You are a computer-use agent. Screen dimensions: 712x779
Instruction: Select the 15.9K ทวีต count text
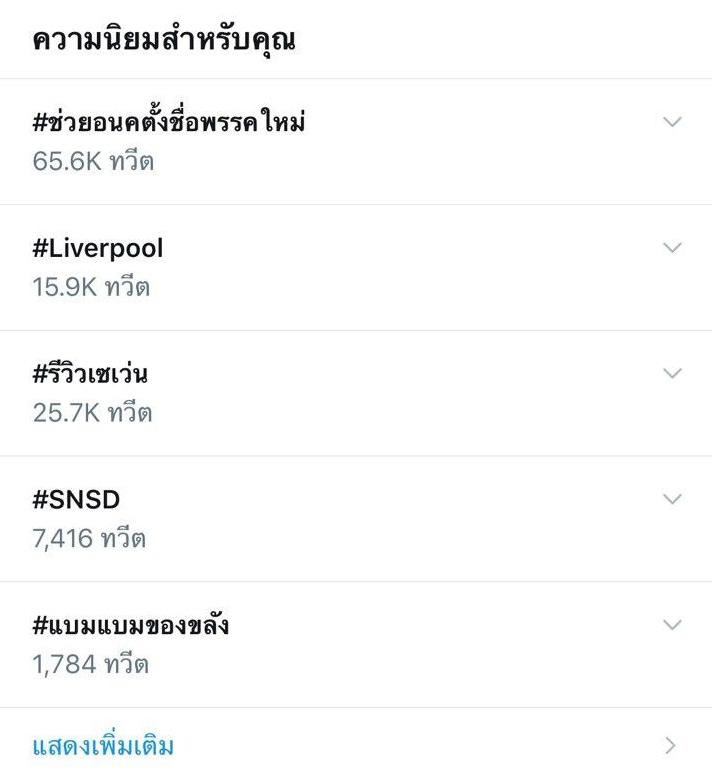[91, 287]
